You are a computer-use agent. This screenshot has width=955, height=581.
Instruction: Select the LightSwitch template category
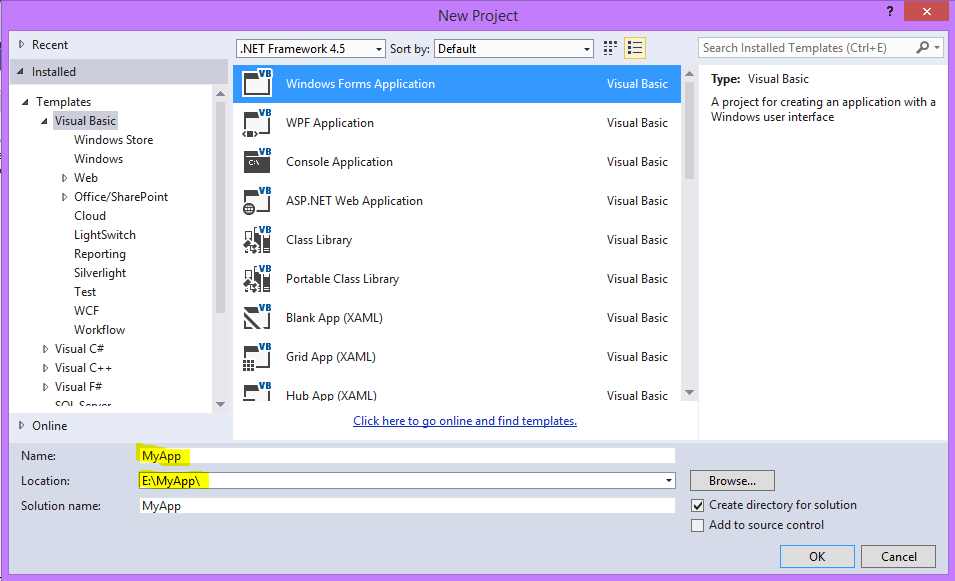click(105, 234)
